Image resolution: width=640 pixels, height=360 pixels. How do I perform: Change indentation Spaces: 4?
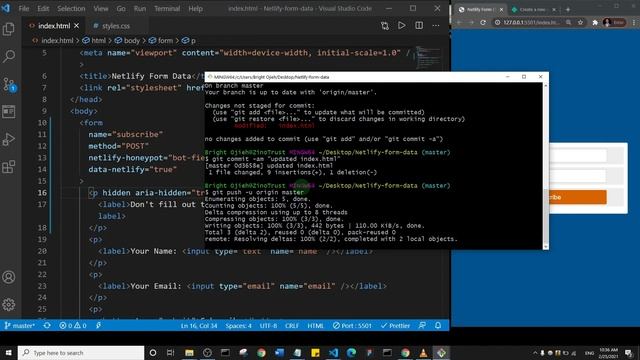[x=239, y=325]
